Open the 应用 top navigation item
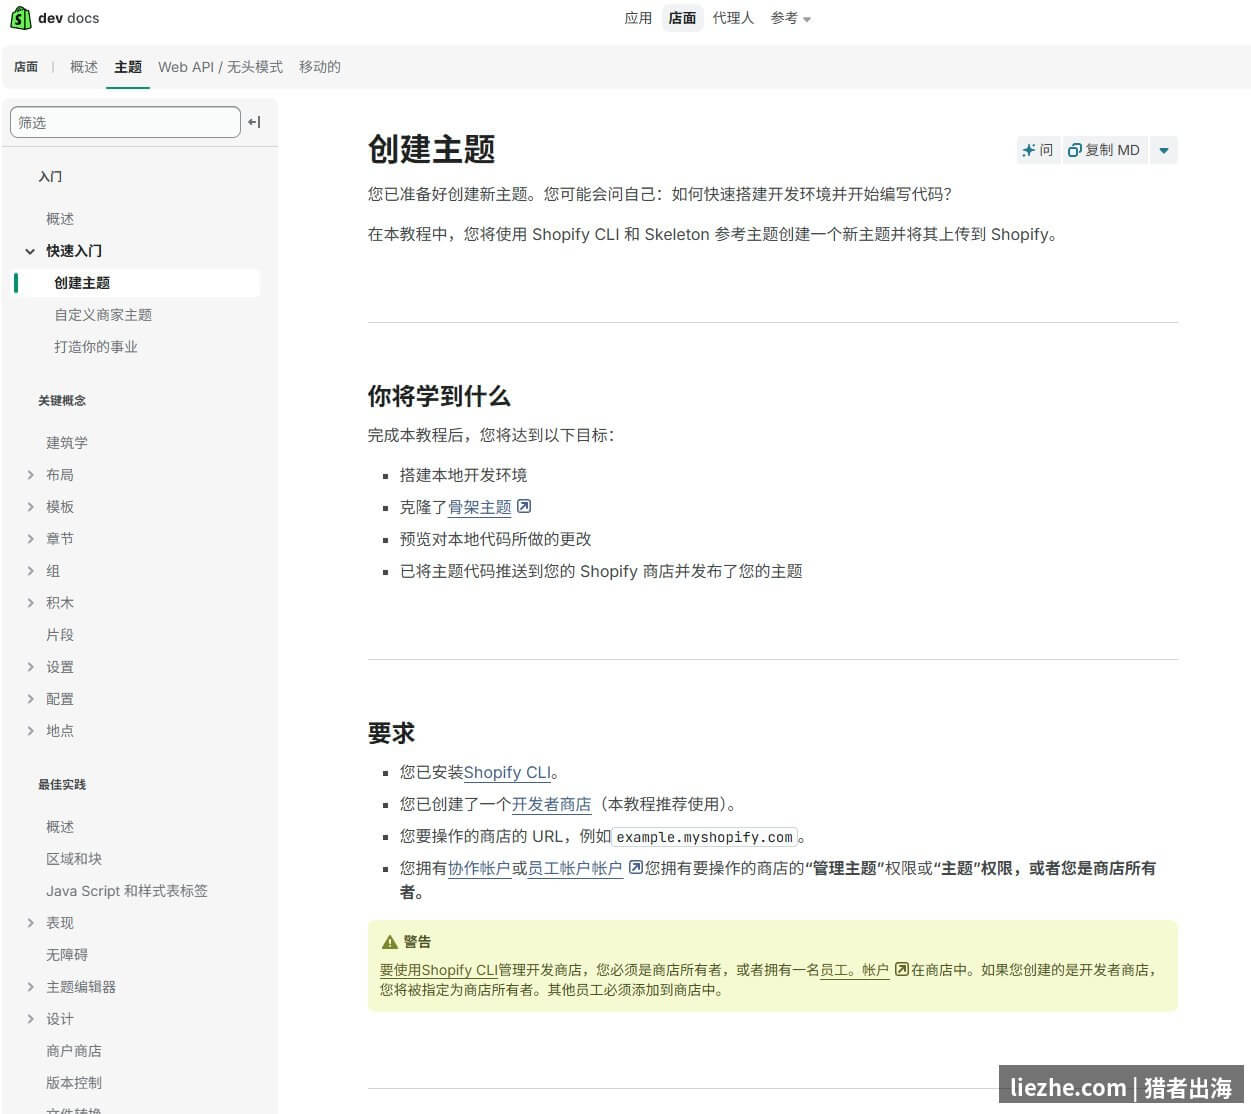Screen dimensions: 1251x1114 click(638, 18)
